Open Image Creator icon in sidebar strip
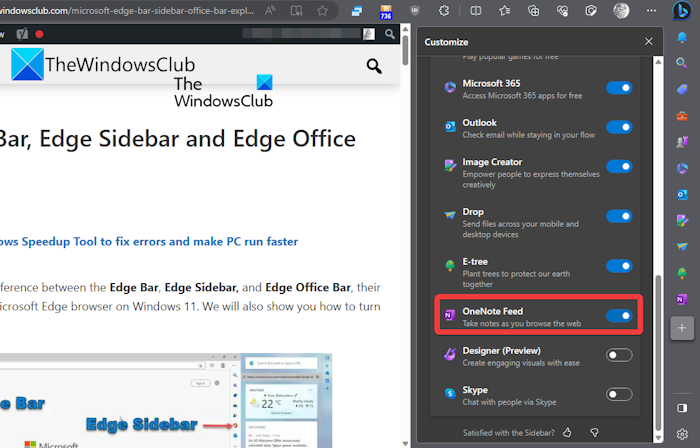 tap(682, 220)
